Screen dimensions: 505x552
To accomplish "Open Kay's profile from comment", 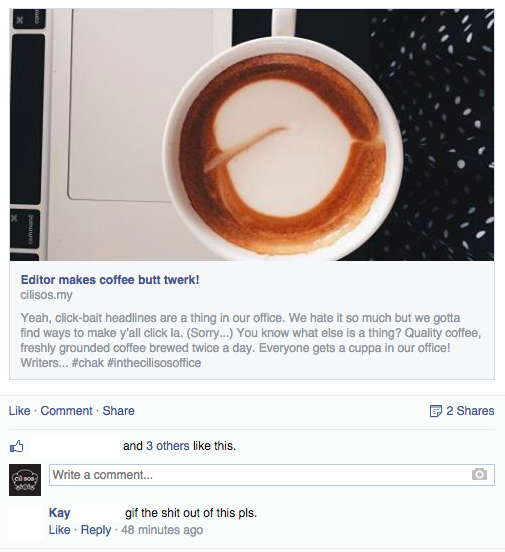I will click(x=60, y=513).
